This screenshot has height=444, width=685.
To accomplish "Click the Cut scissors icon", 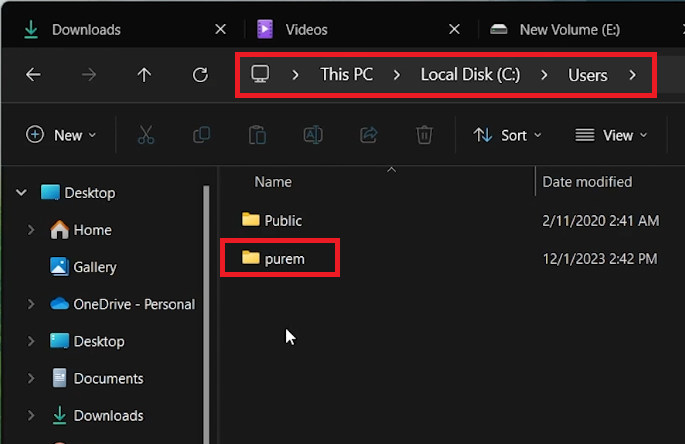I will pos(145,135).
